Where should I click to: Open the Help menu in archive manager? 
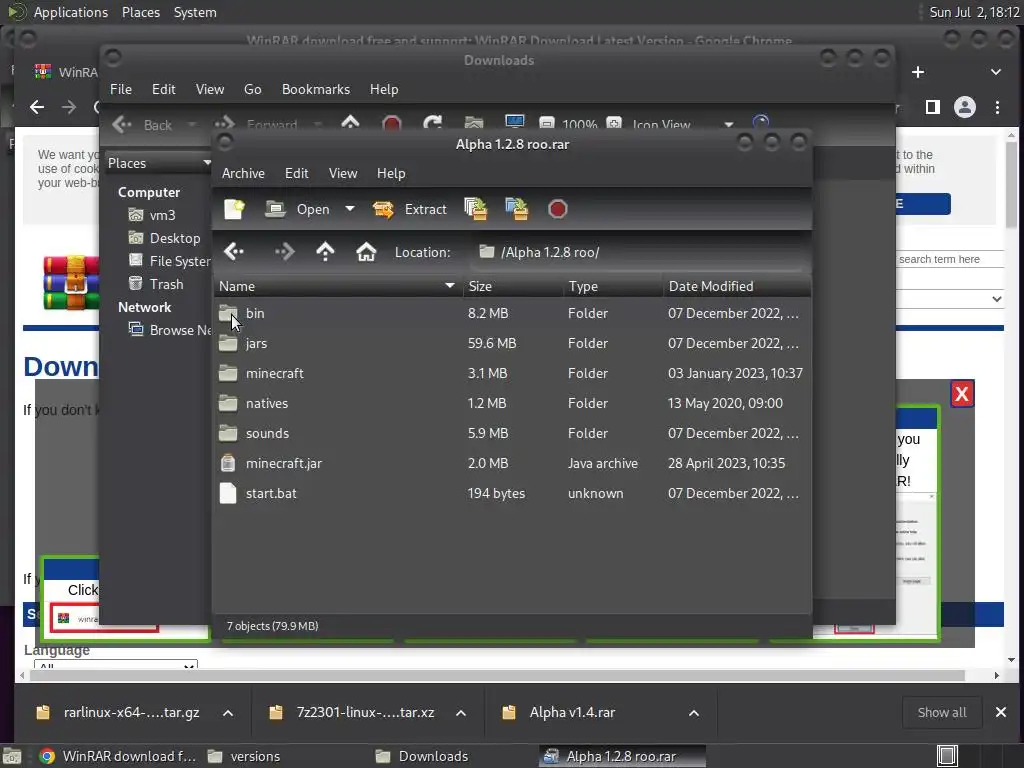click(x=391, y=173)
